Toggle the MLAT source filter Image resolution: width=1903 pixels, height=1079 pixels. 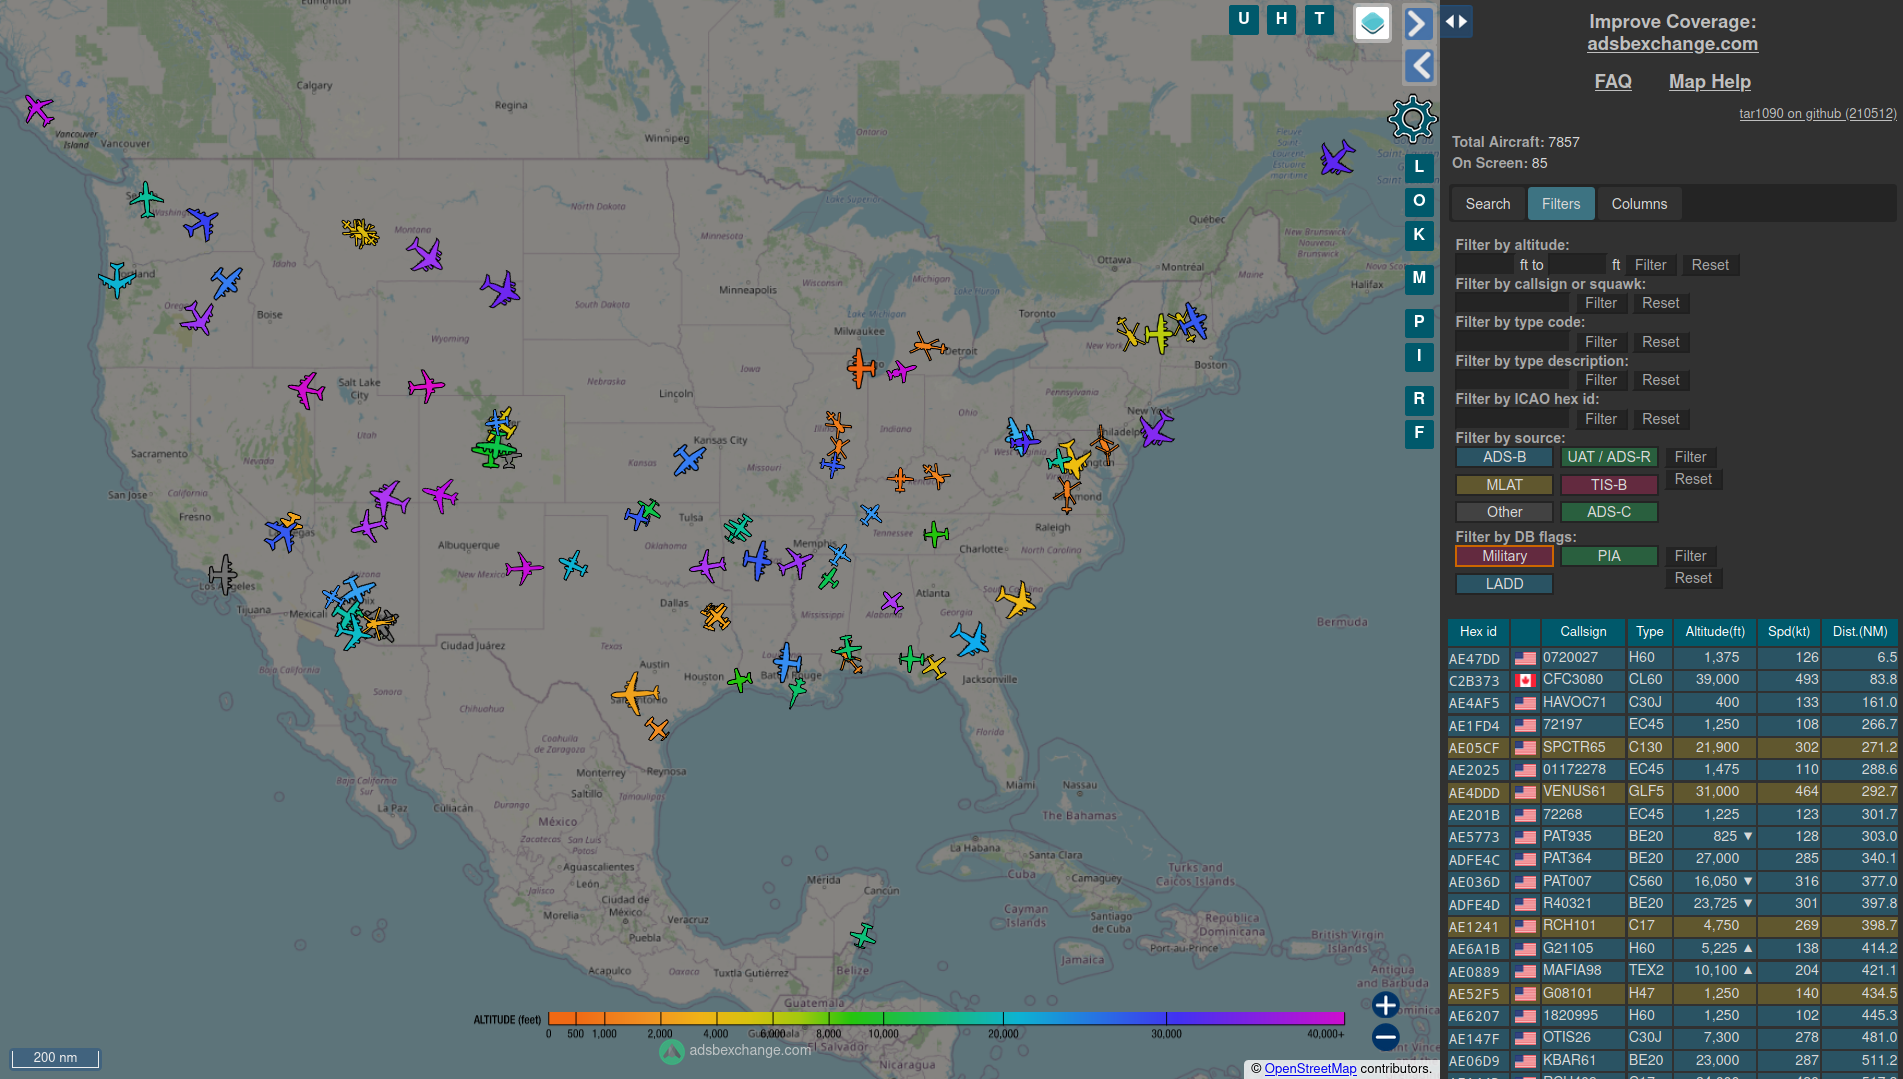(1504, 485)
